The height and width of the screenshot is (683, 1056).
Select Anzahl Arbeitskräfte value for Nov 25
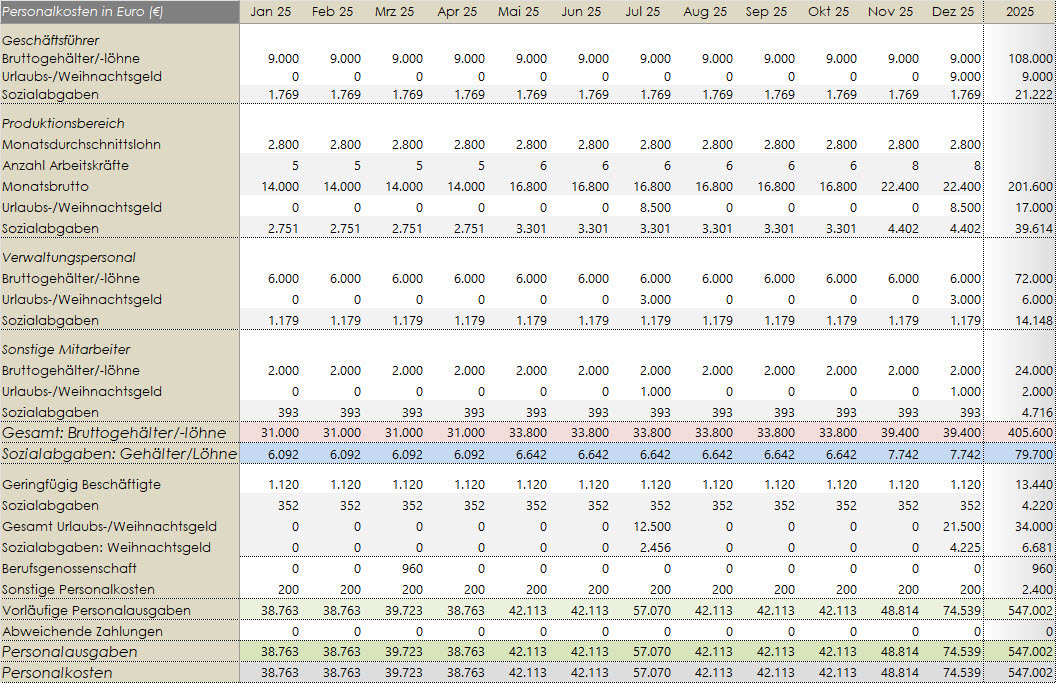(x=914, y=166)
